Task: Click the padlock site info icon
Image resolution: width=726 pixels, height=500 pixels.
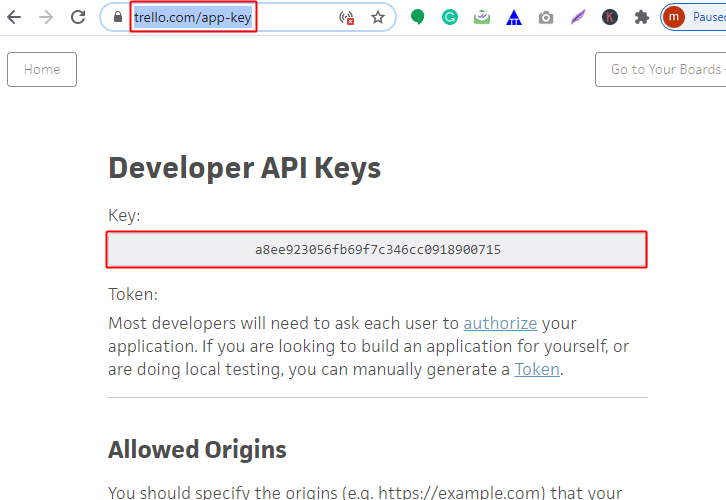Action: (118, 17)
